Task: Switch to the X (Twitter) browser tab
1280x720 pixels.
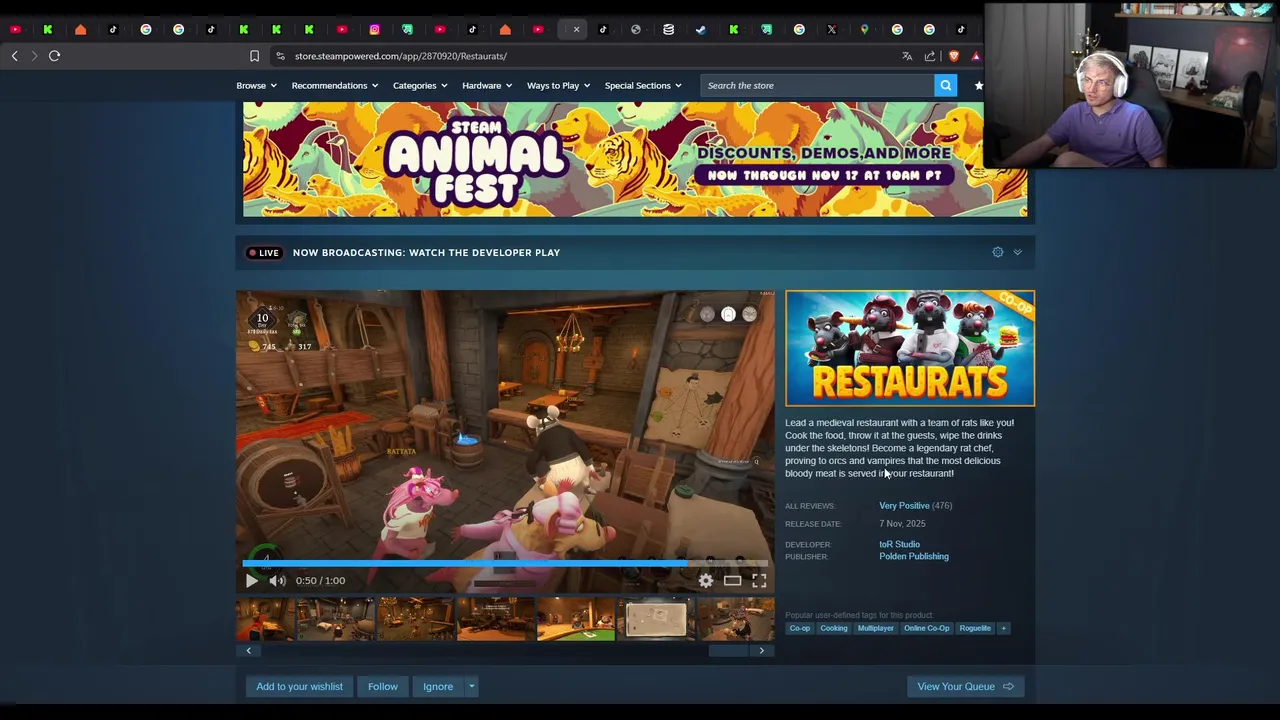Action: [x=831, y=29]
